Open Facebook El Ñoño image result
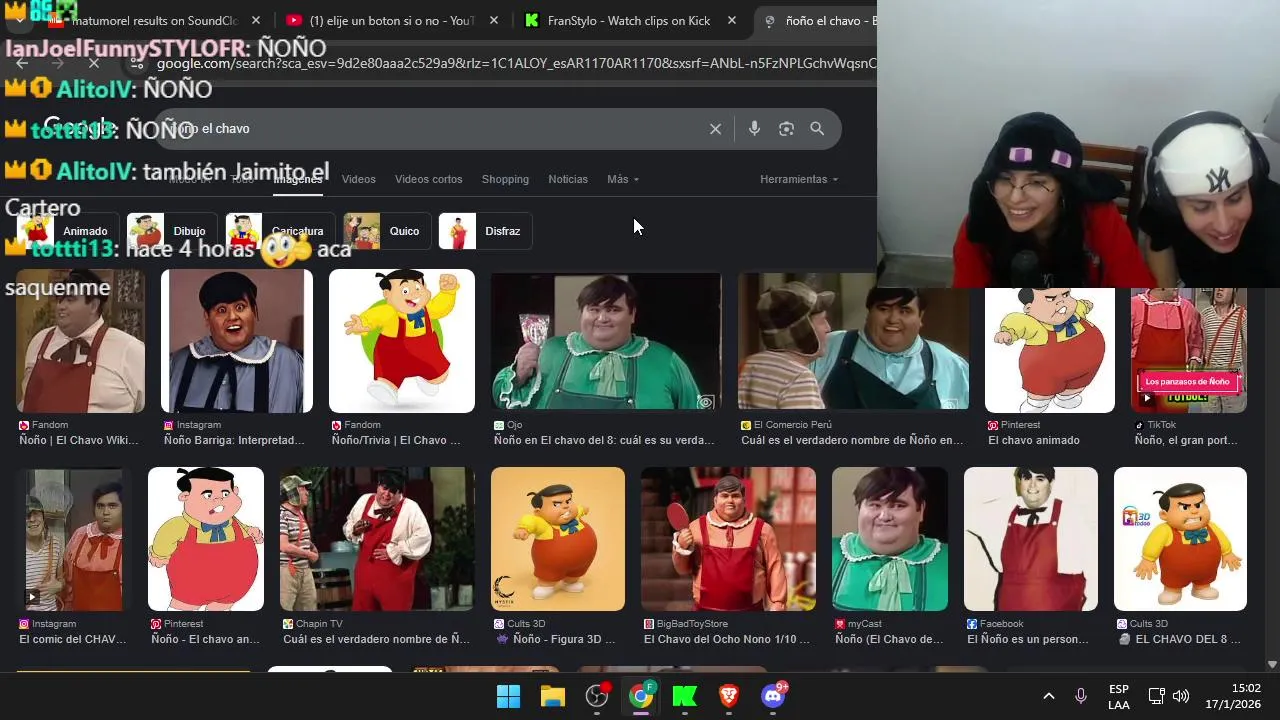Viewport: 1280px width, 720px height. click(x=1031, y=539)
